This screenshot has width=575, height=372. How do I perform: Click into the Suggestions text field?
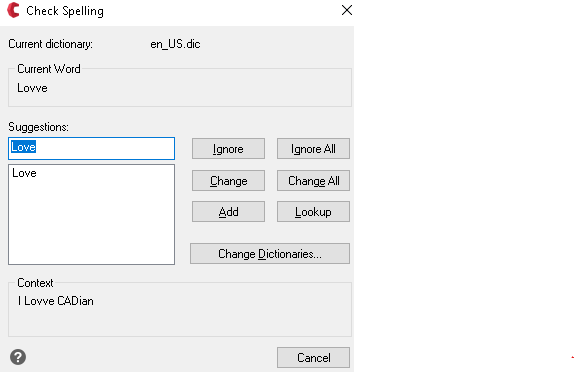coord(91,149)
